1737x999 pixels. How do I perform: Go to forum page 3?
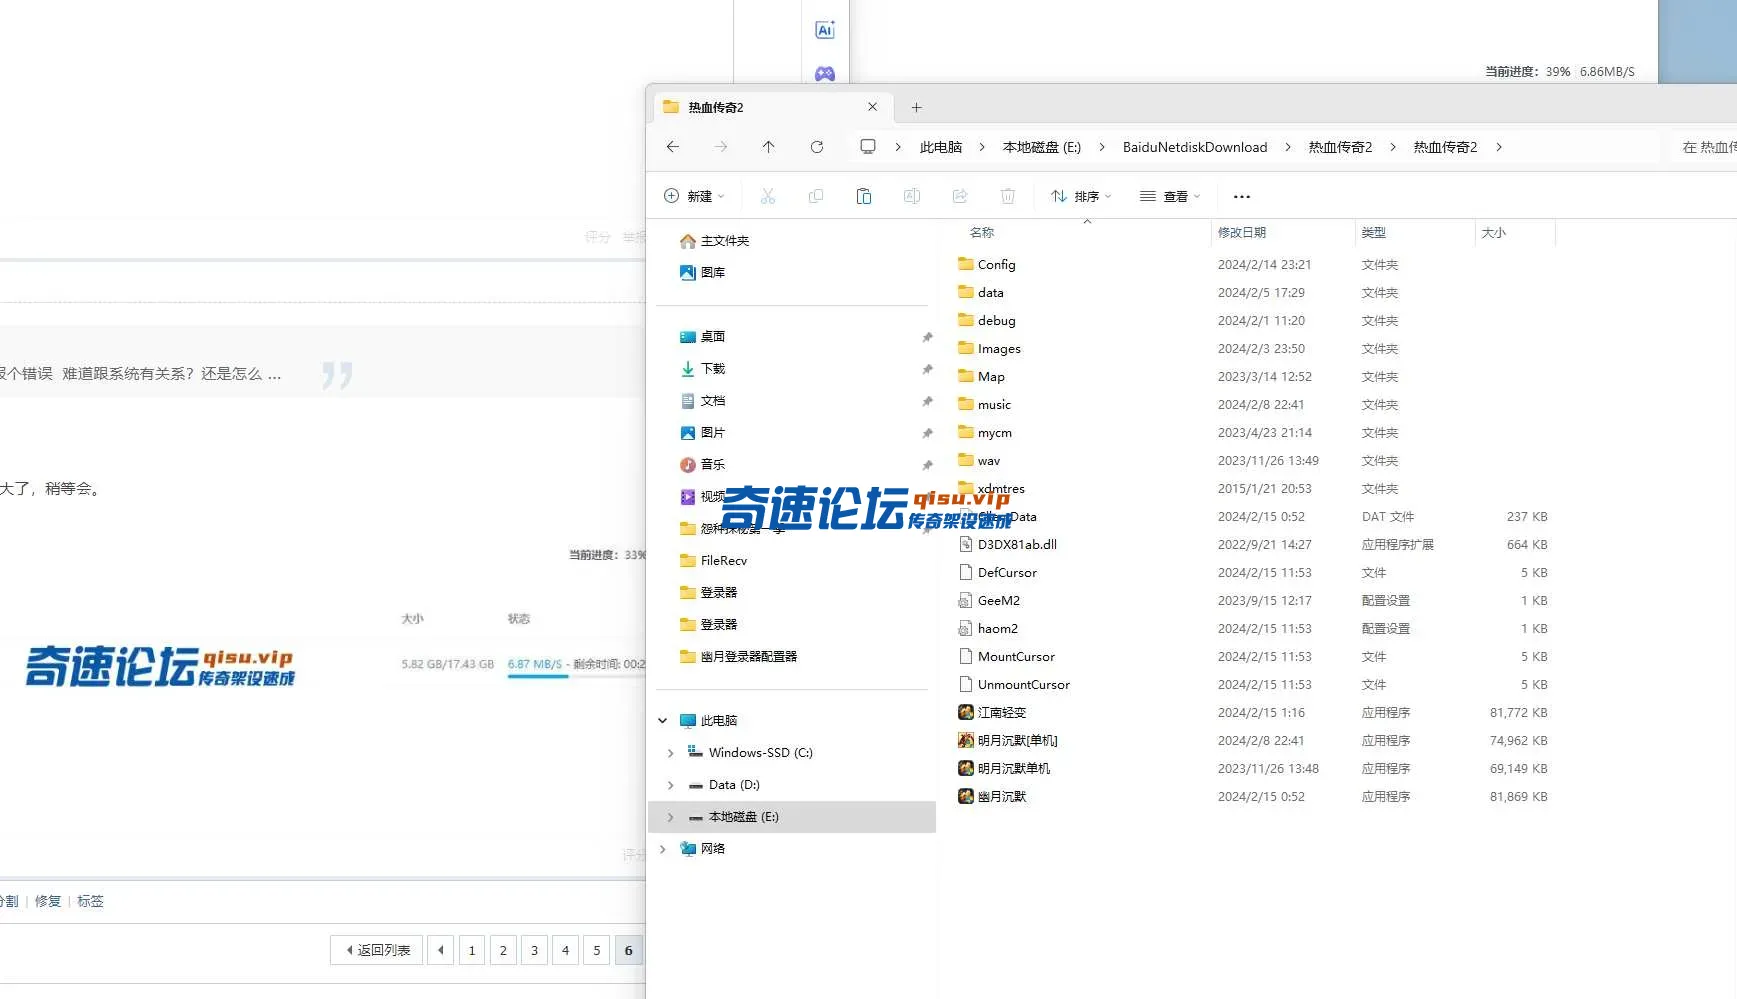click(534, 950)
